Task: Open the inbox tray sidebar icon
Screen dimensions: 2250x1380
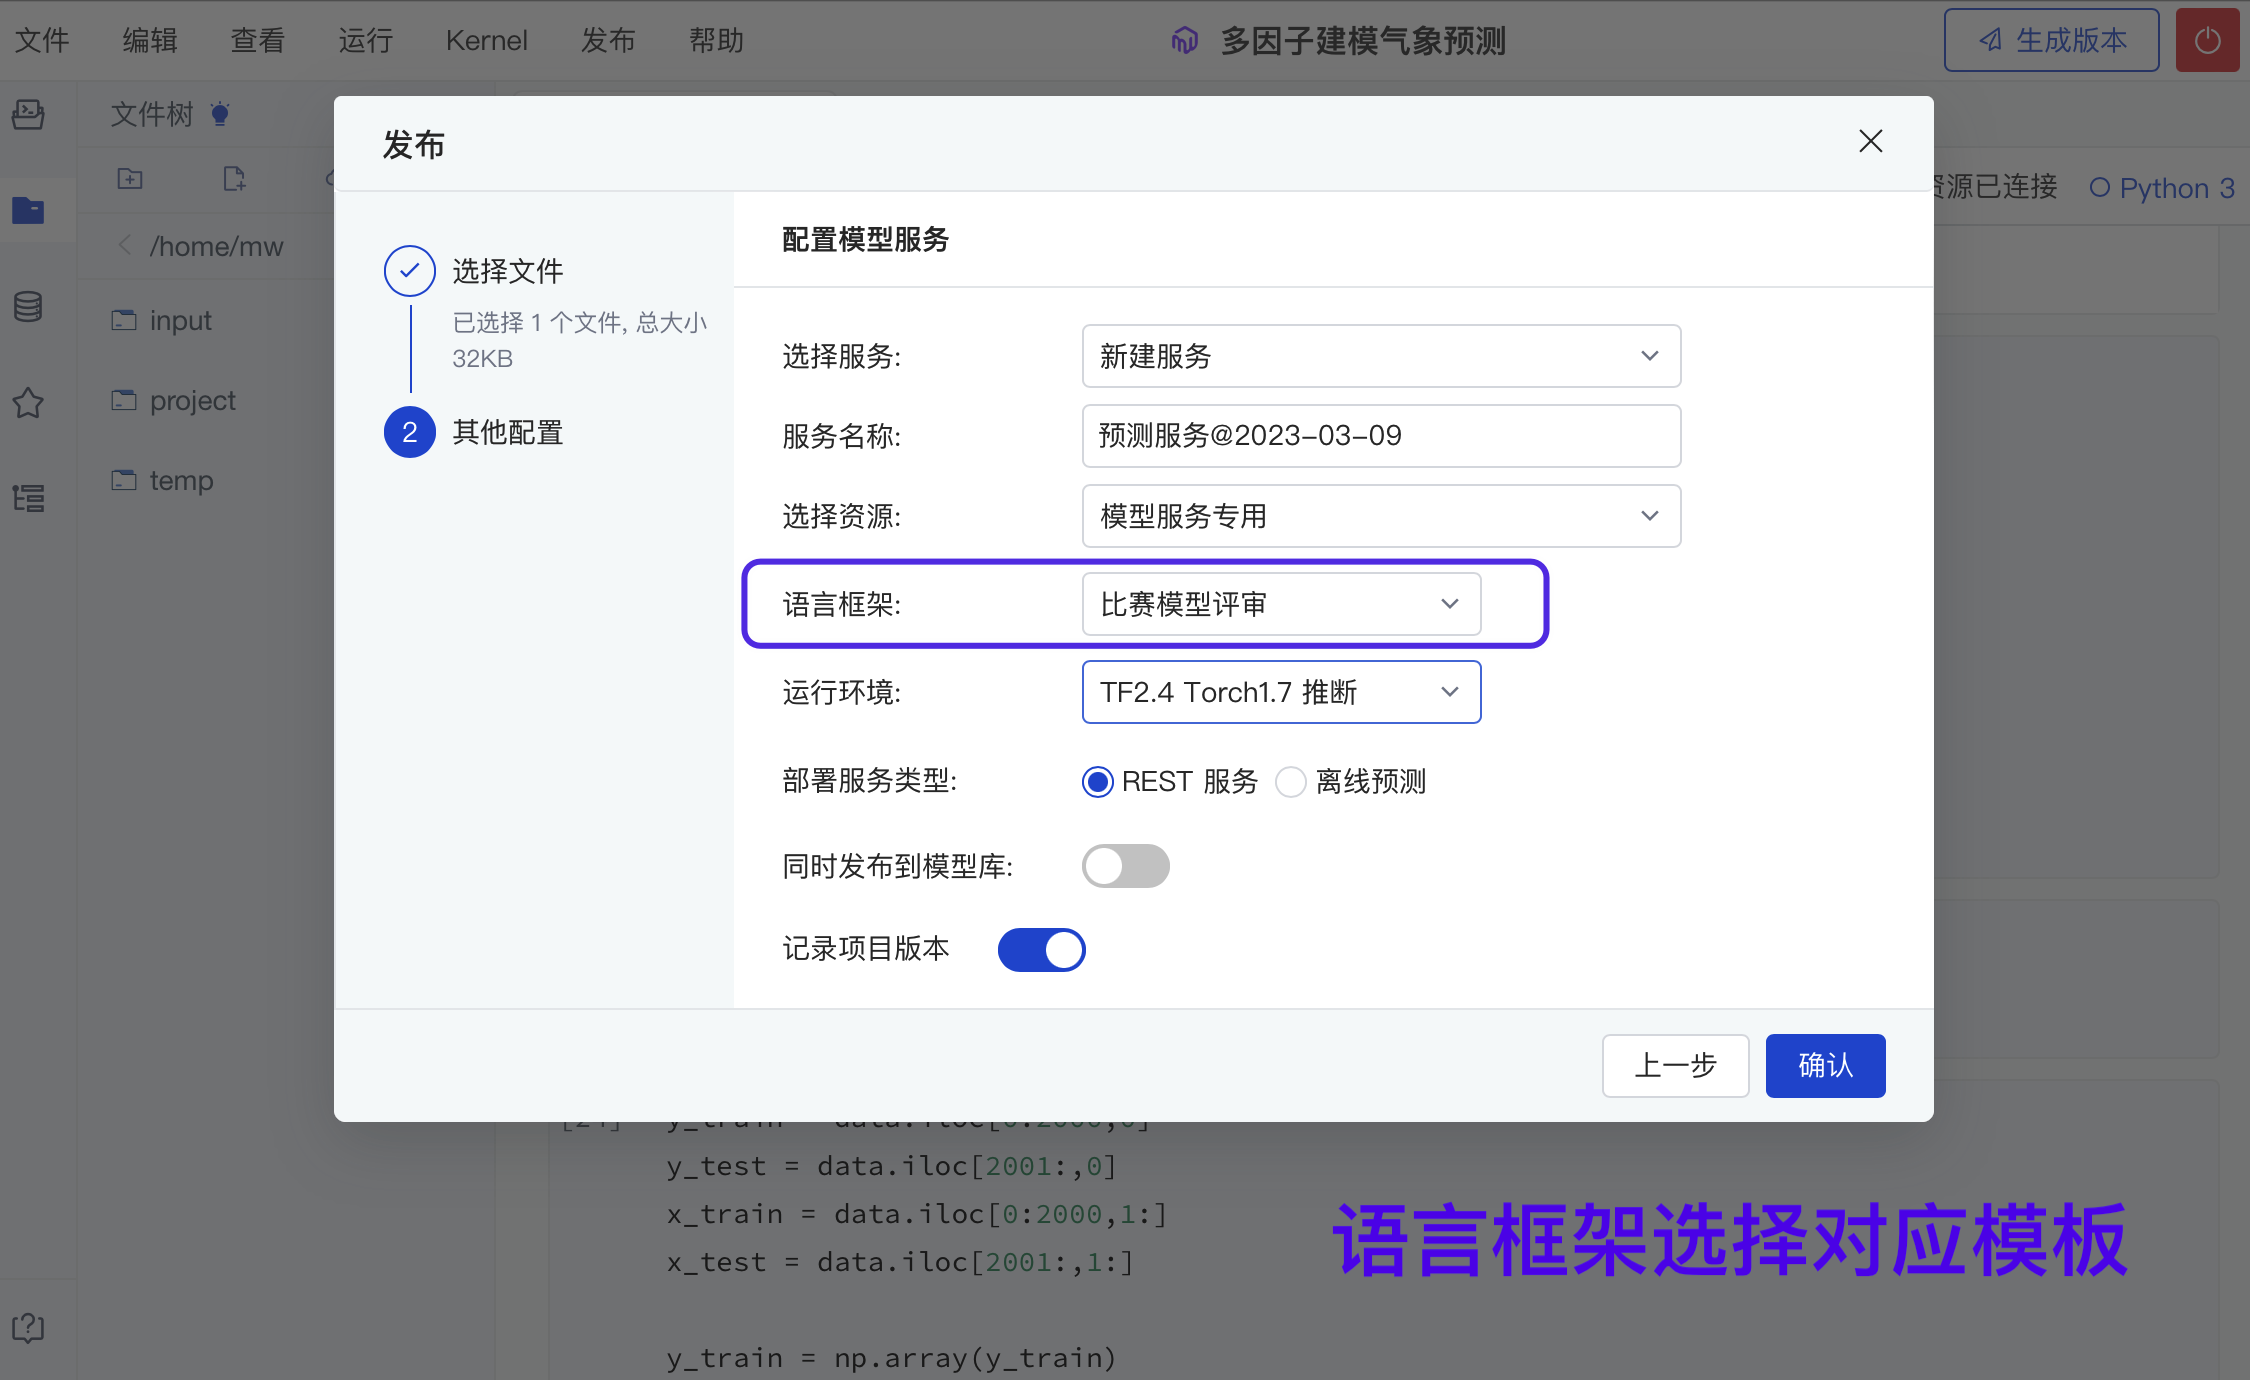Action: point(28,114)
